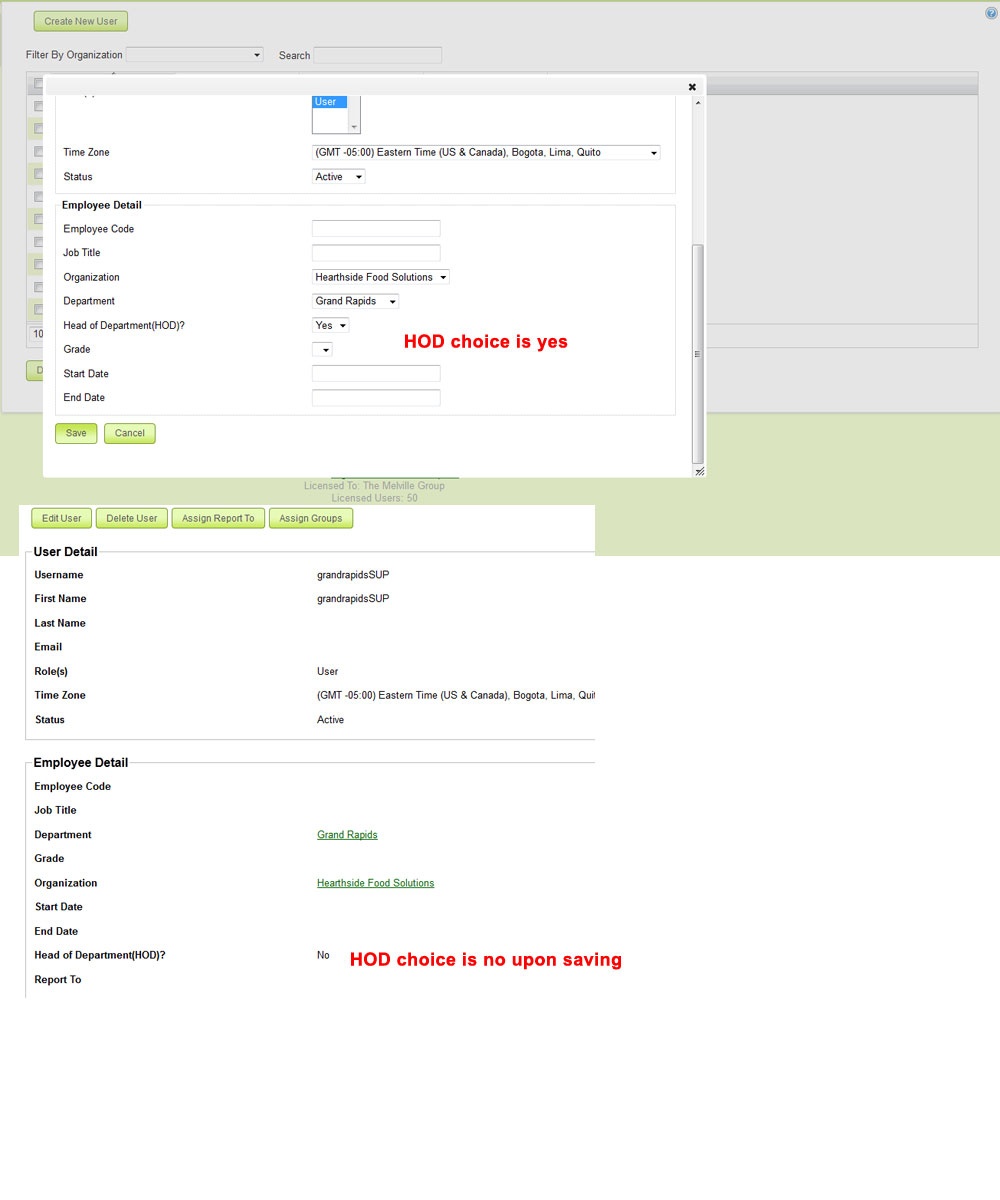Click the Start Date input field
Screen dimensions: 1000x1200
pos(376,373)
